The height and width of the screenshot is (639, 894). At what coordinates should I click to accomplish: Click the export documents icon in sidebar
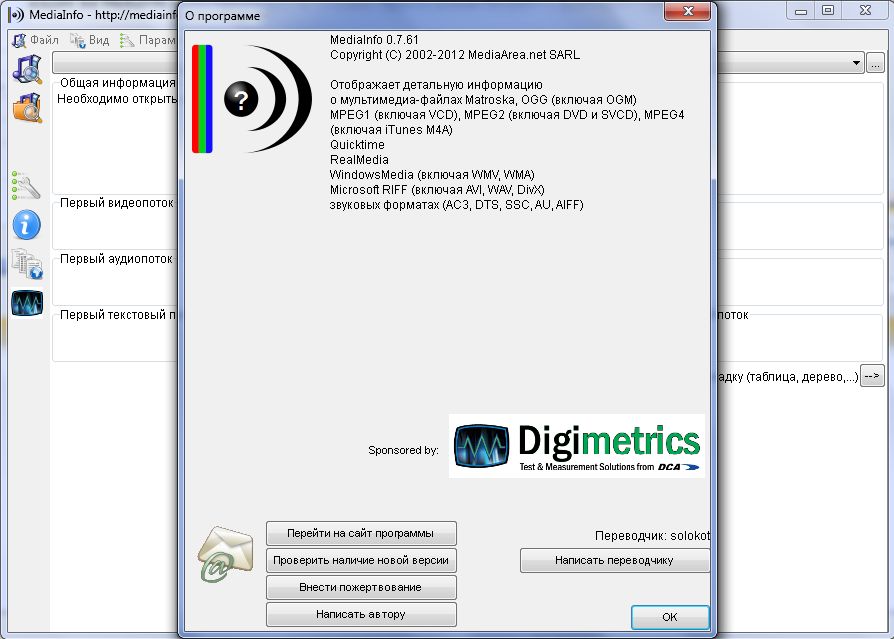pyautogui.click(x=27, y=264)
